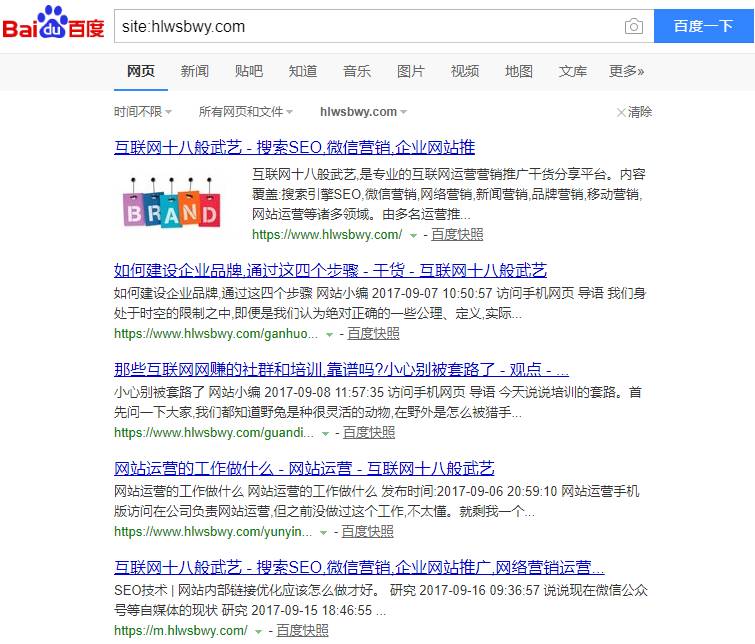
Task: Click the Baidu logo
Action: tap(53, 23)
